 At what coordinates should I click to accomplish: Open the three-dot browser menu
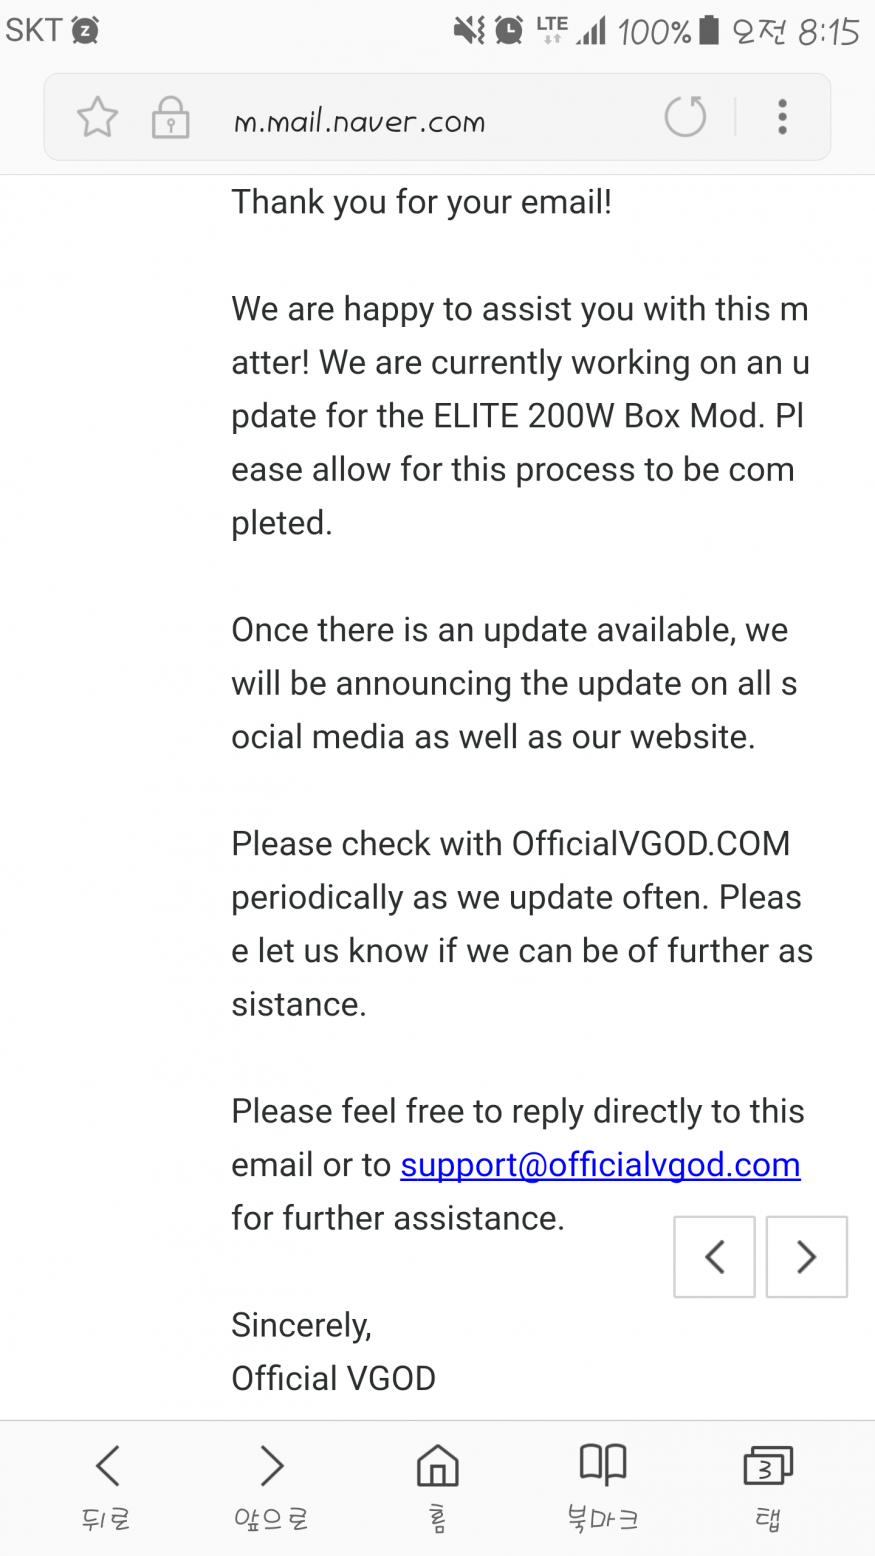click(782, 117)
